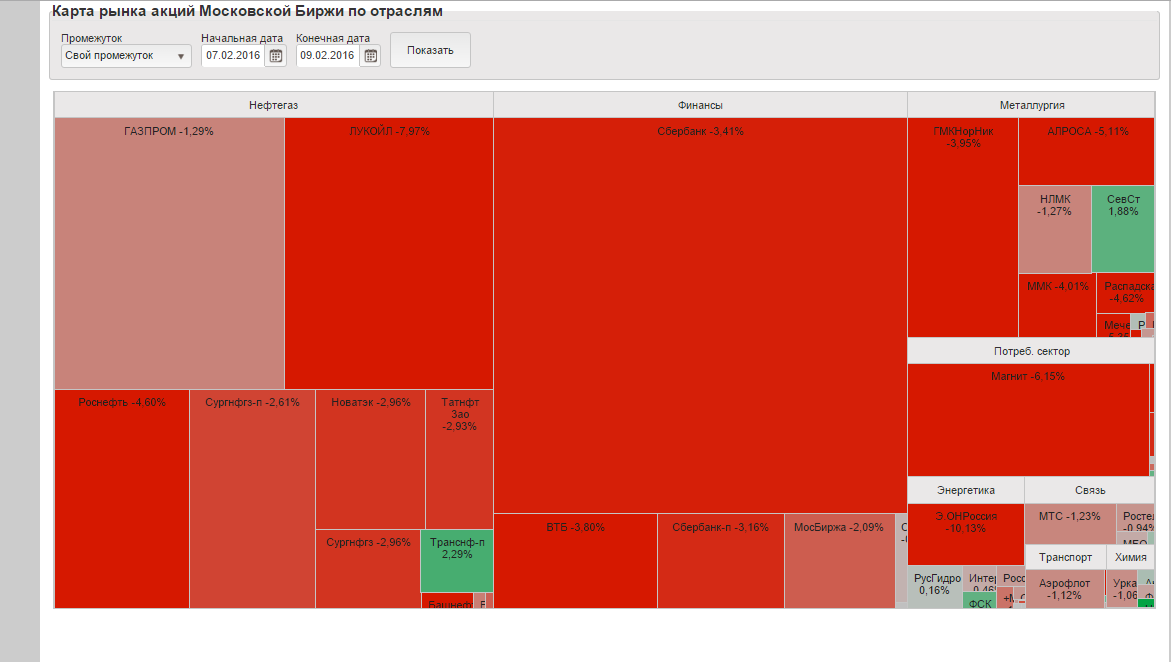Expand the 'Свой промежуток' period dropdown
1171x662 pixels.
[x=126, y=56]
